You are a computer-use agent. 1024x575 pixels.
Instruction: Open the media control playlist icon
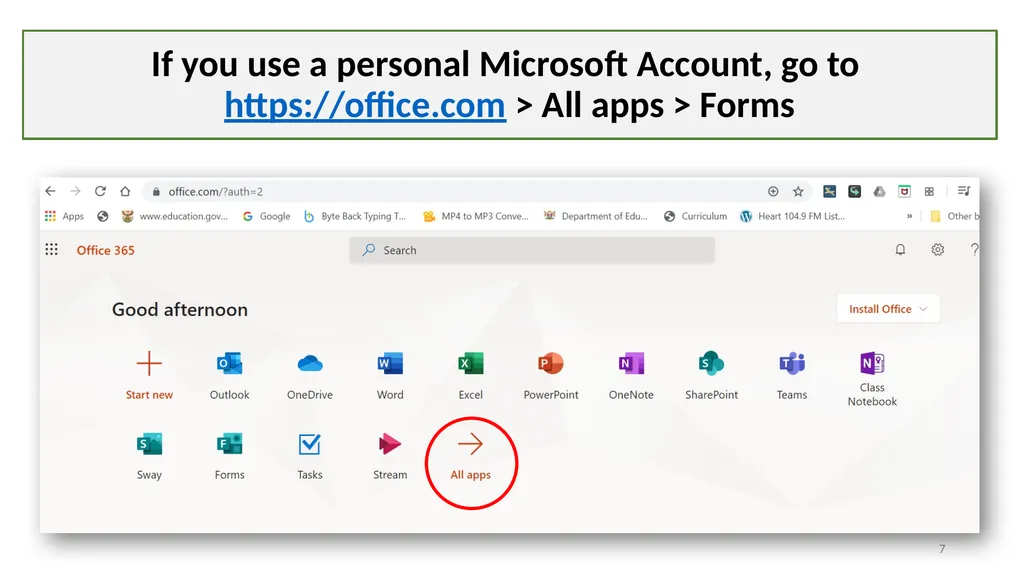pyautogui.click(x=964, y=191)
